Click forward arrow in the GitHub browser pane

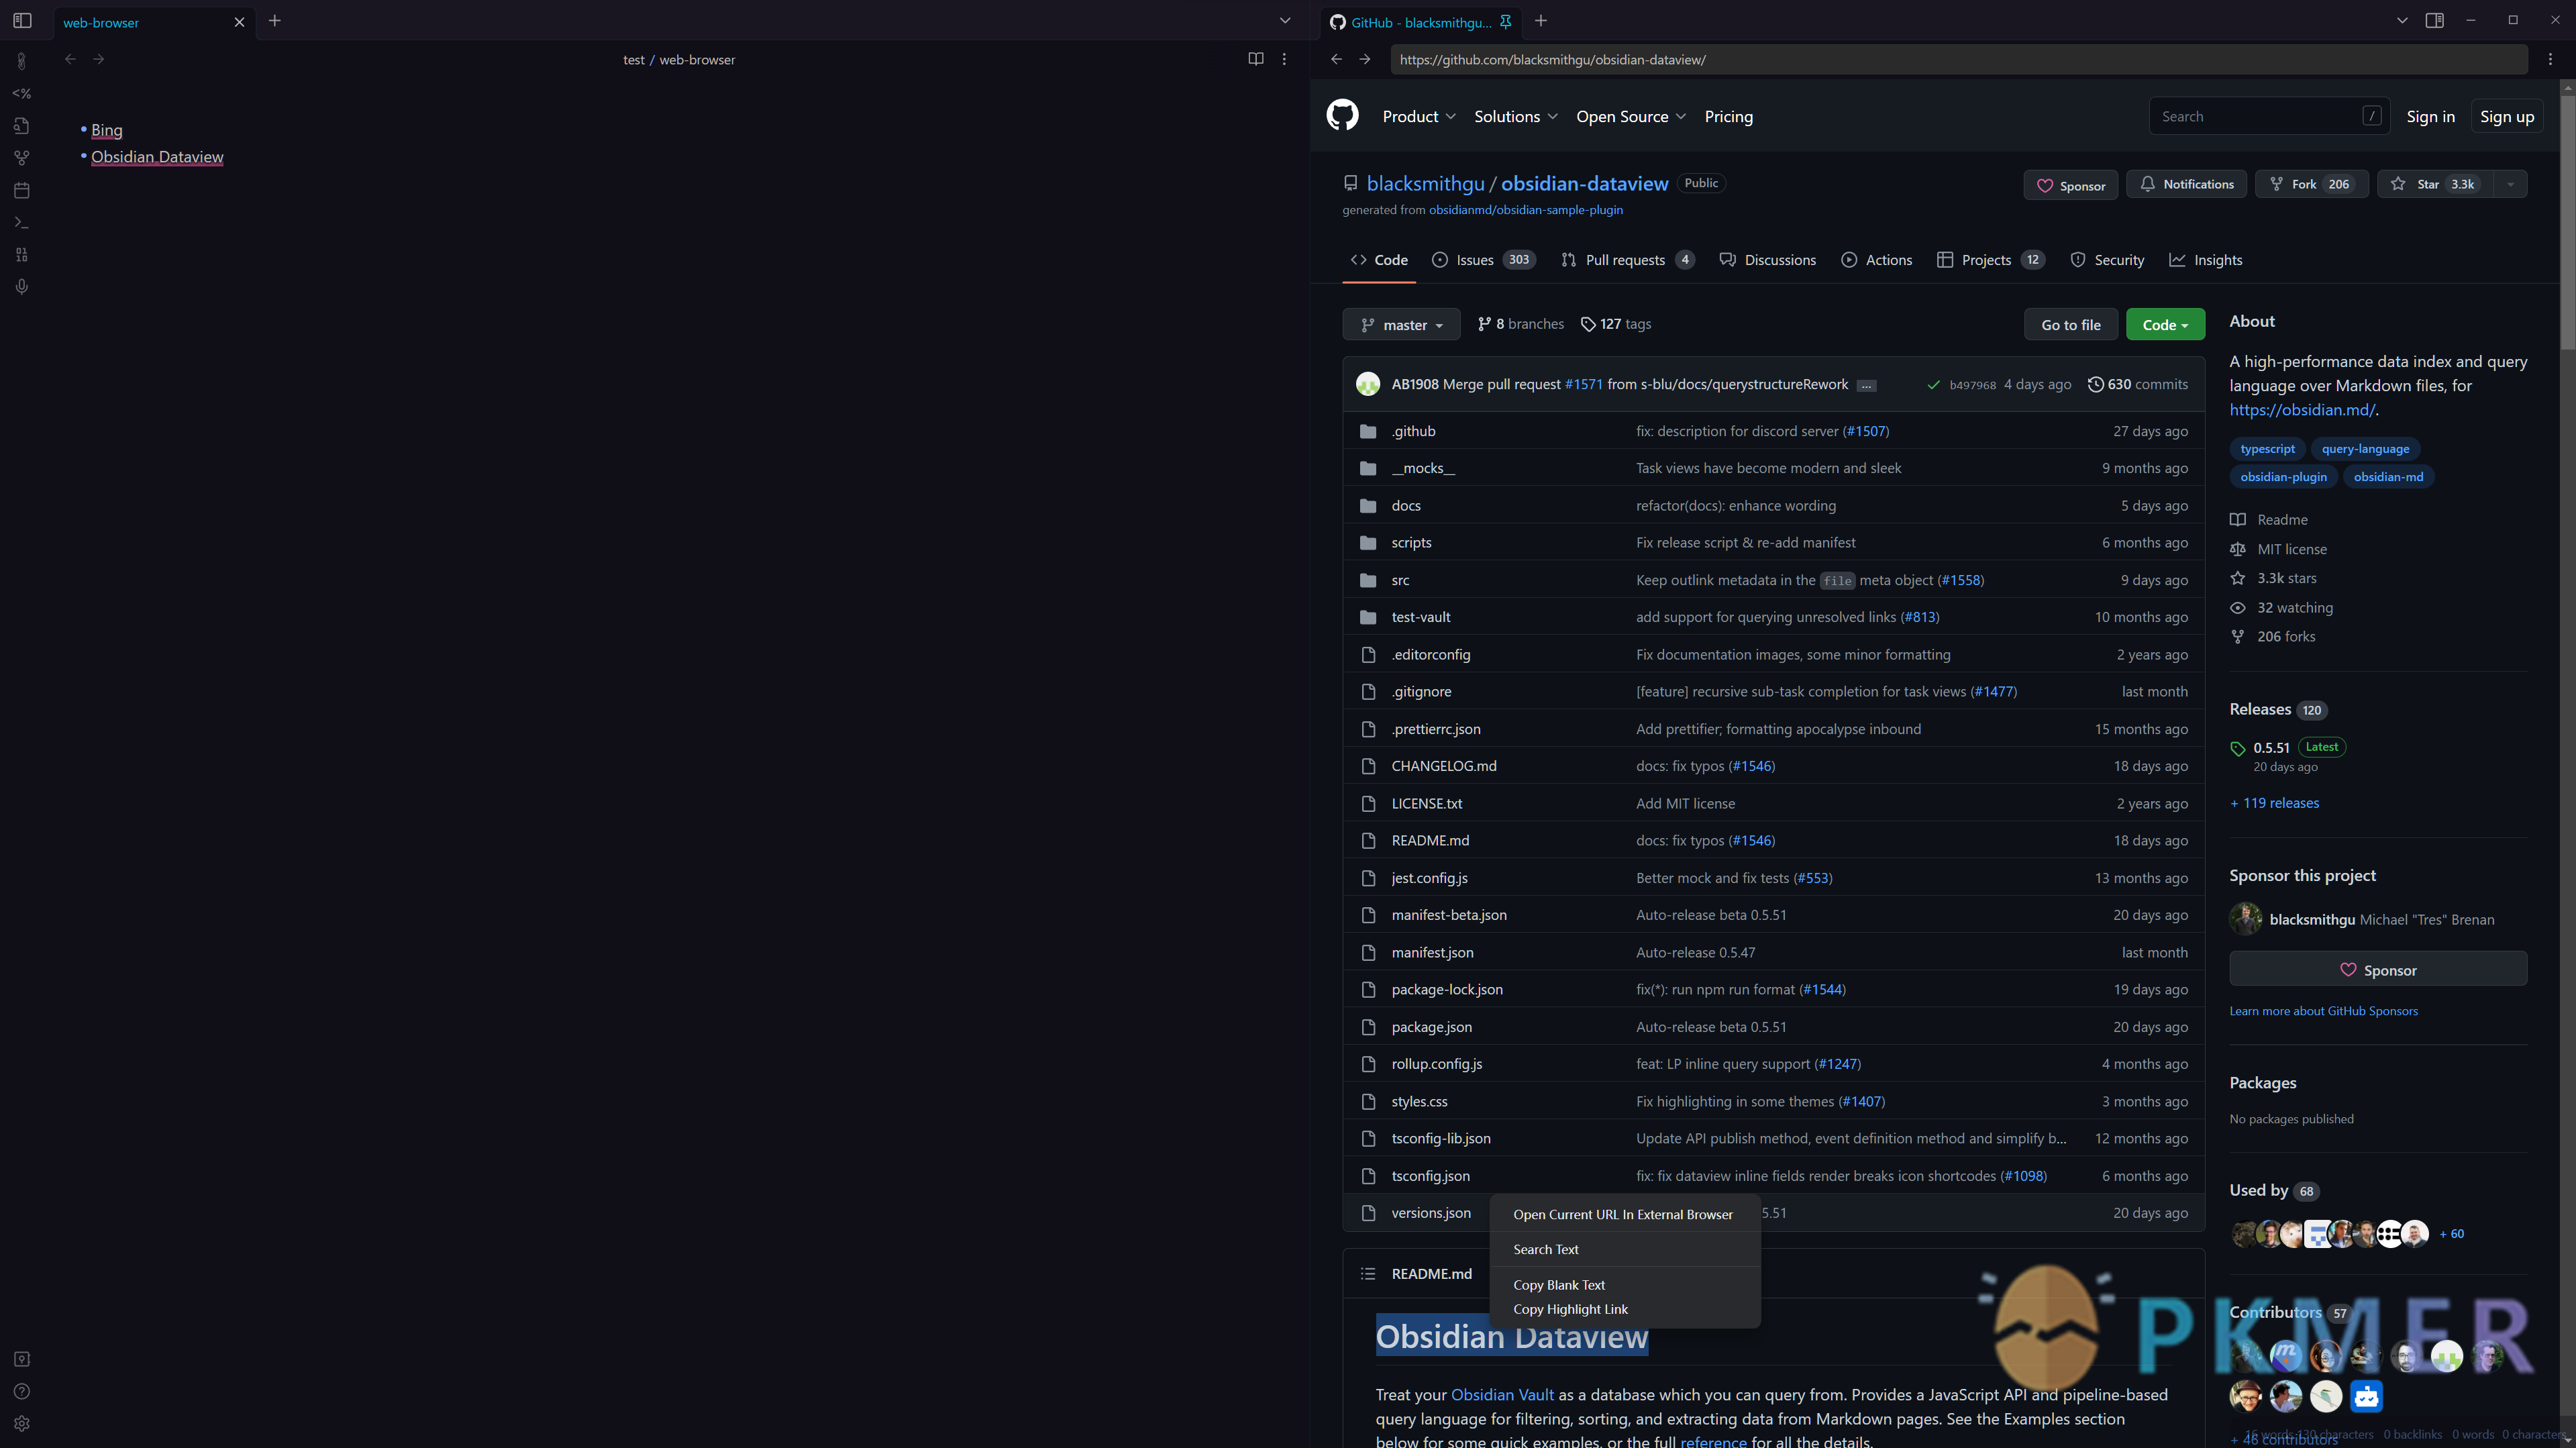pos(1364,59)
